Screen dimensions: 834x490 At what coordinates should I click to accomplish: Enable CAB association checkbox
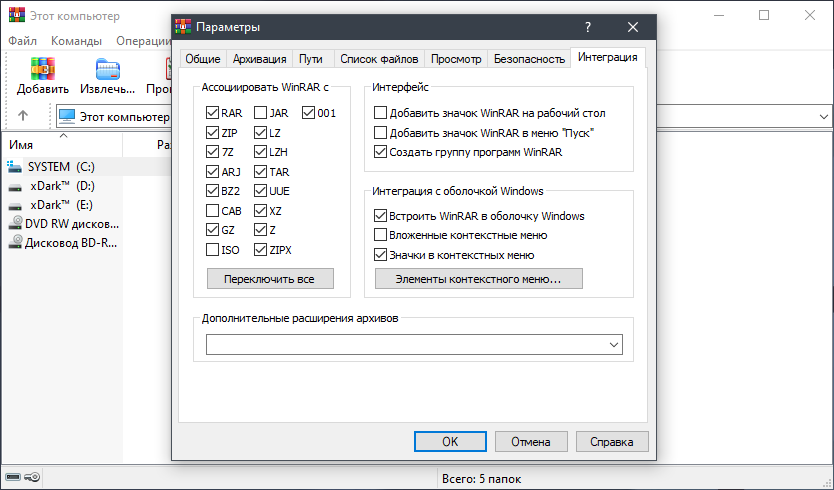click(x=212, y=211)
